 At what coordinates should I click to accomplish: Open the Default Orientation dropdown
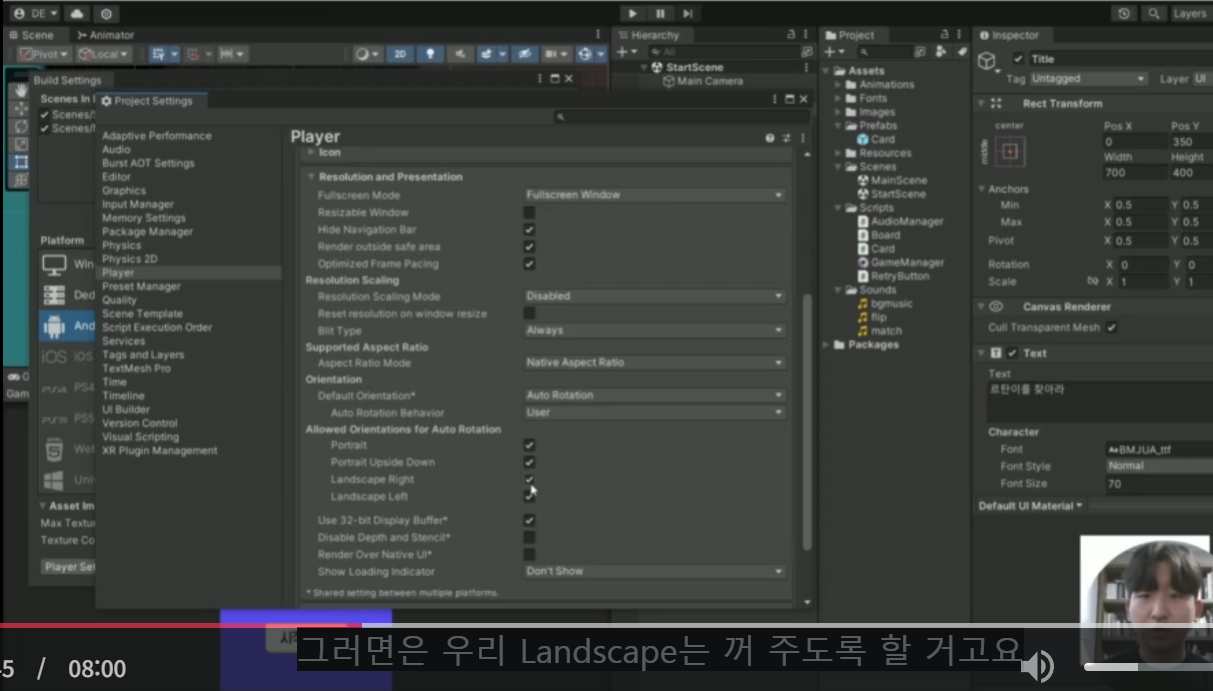point(654,395)
